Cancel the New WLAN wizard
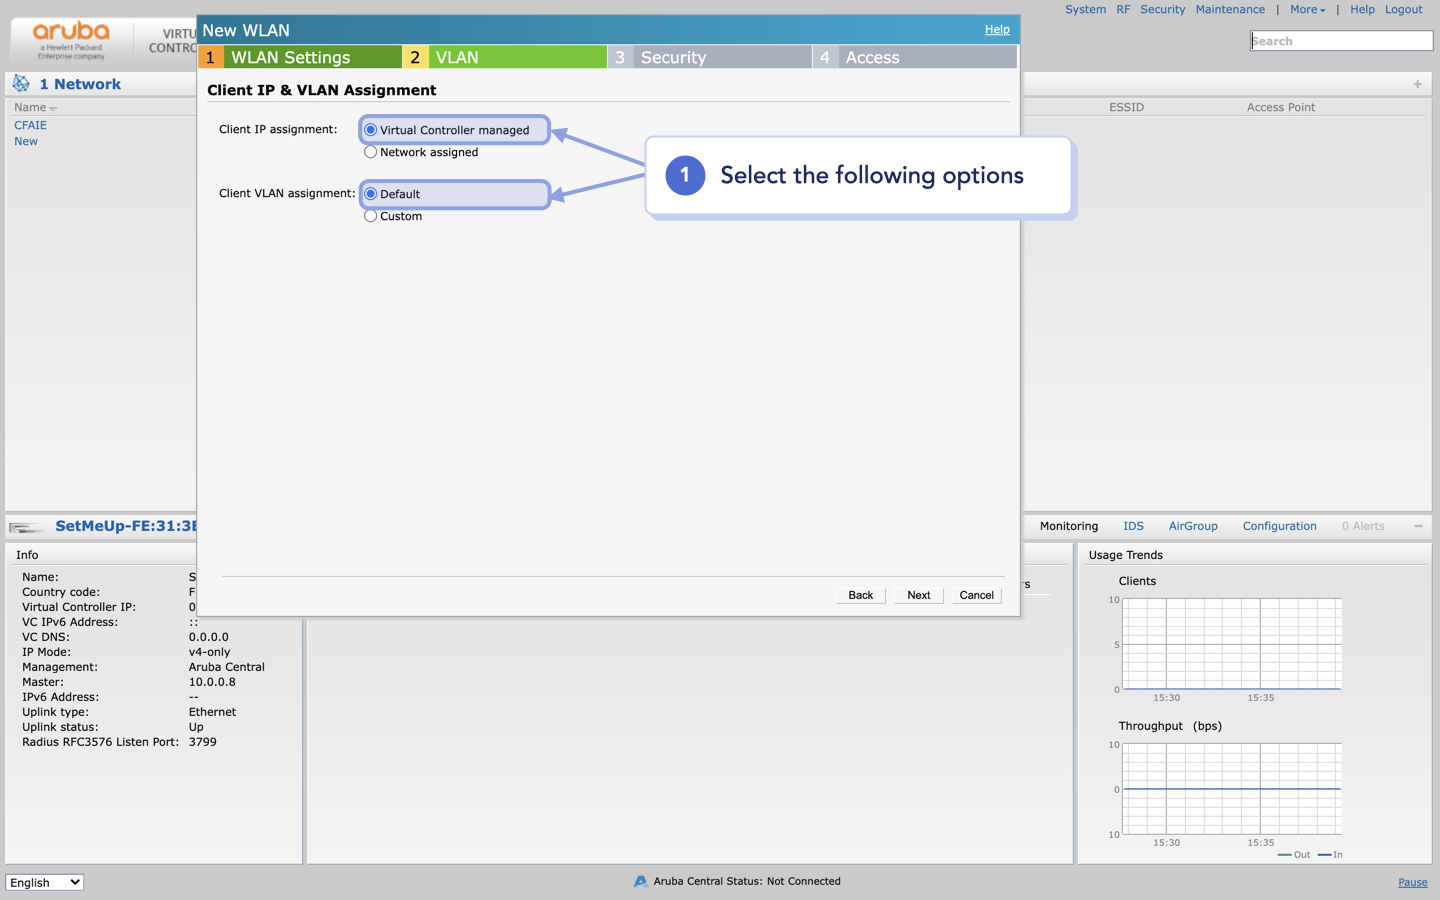The height and width of the screenshot is (900, 1440). 976,595
